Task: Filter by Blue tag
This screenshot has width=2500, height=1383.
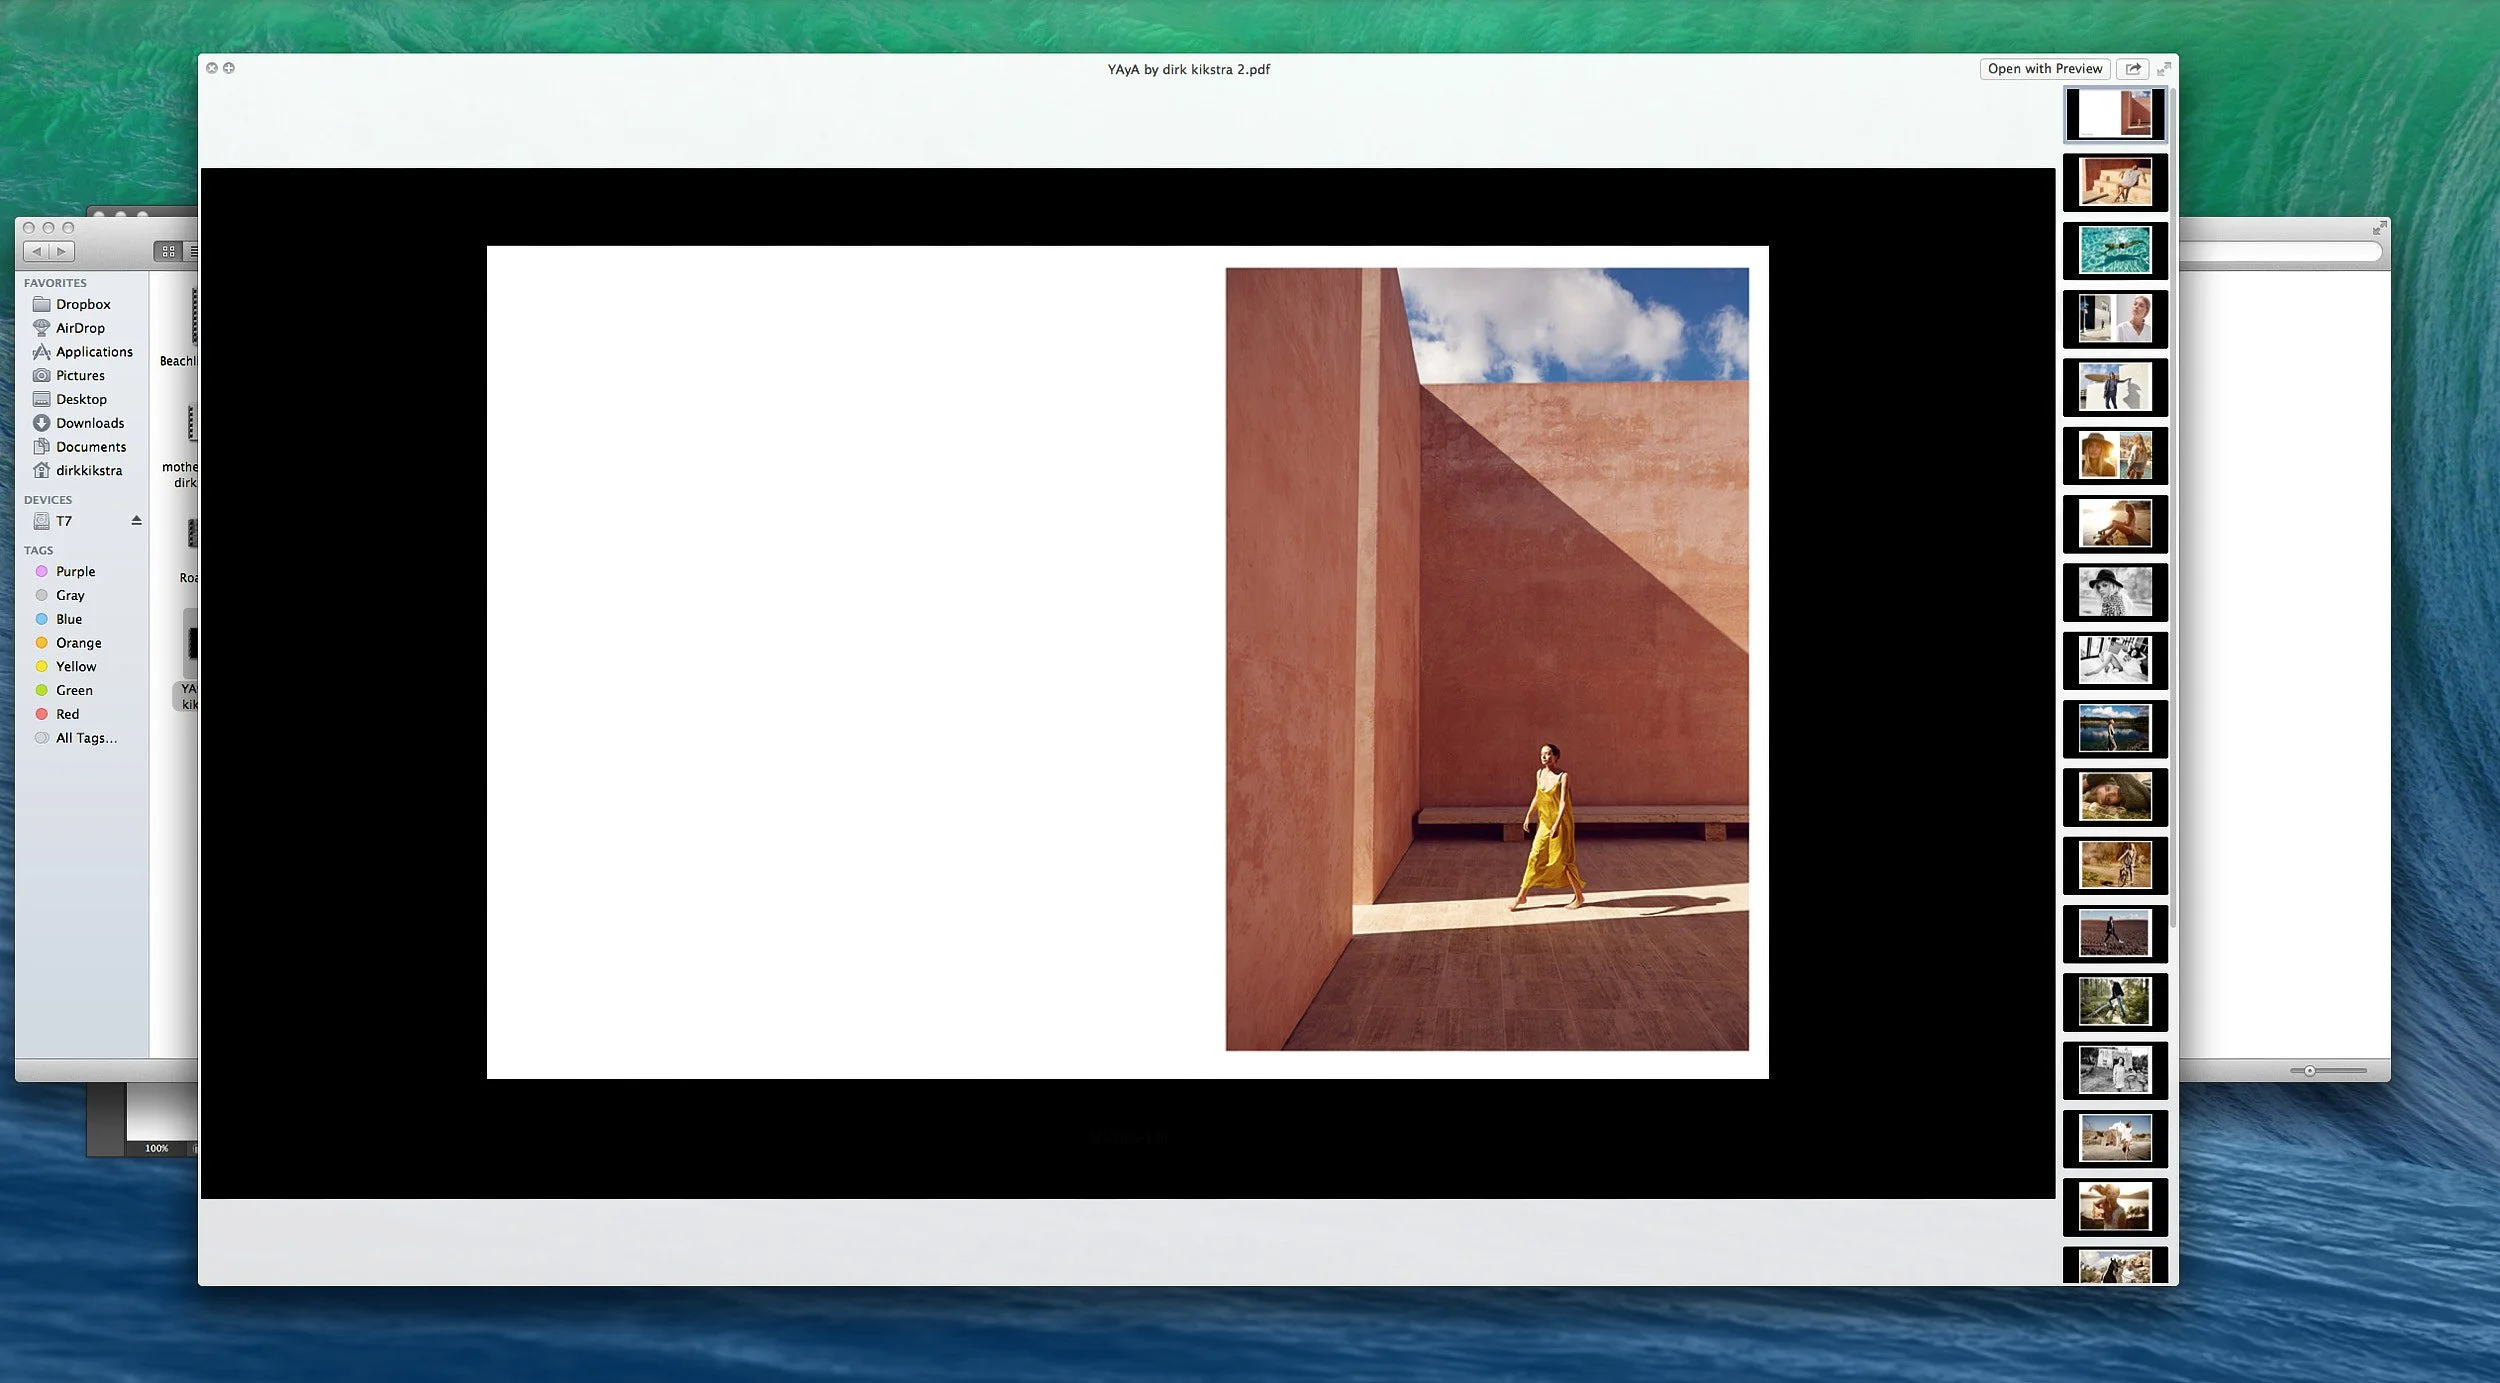Action: point(69,619)
